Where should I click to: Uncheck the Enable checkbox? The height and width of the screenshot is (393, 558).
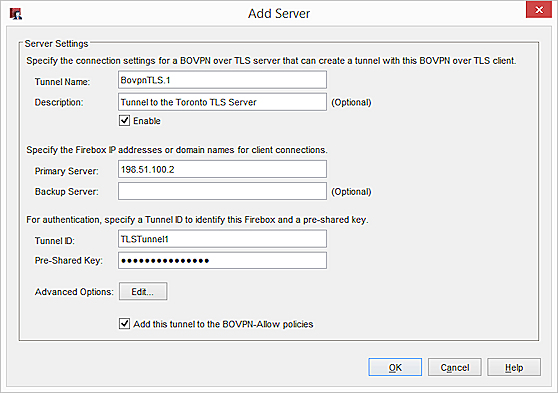124,121
